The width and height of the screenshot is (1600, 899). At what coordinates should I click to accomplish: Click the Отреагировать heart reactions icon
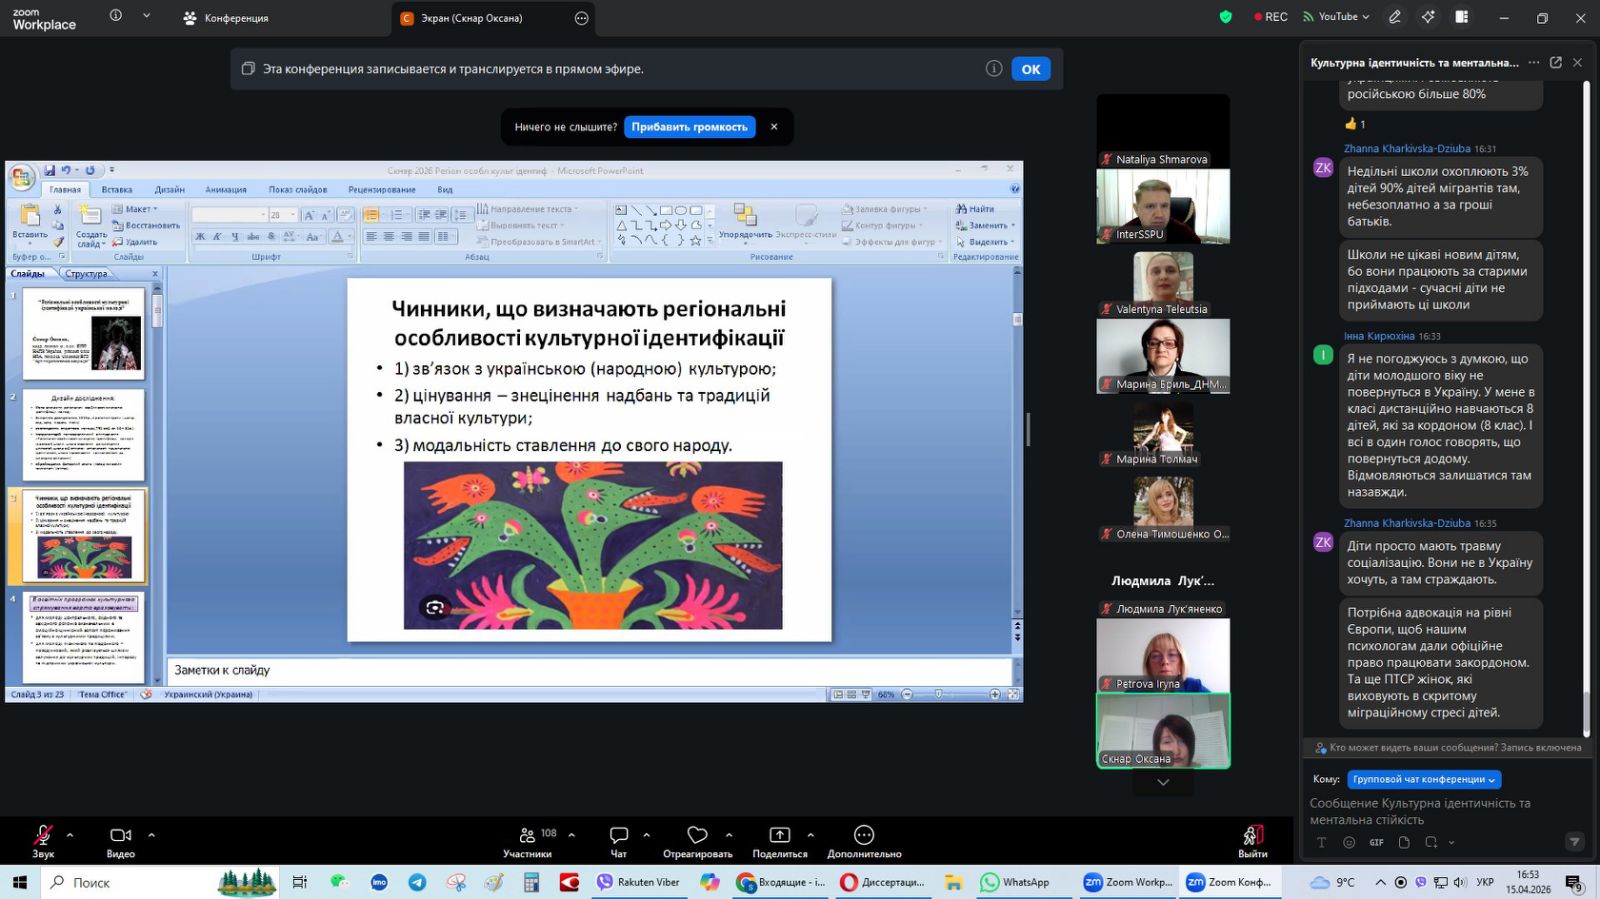point(697,835)
